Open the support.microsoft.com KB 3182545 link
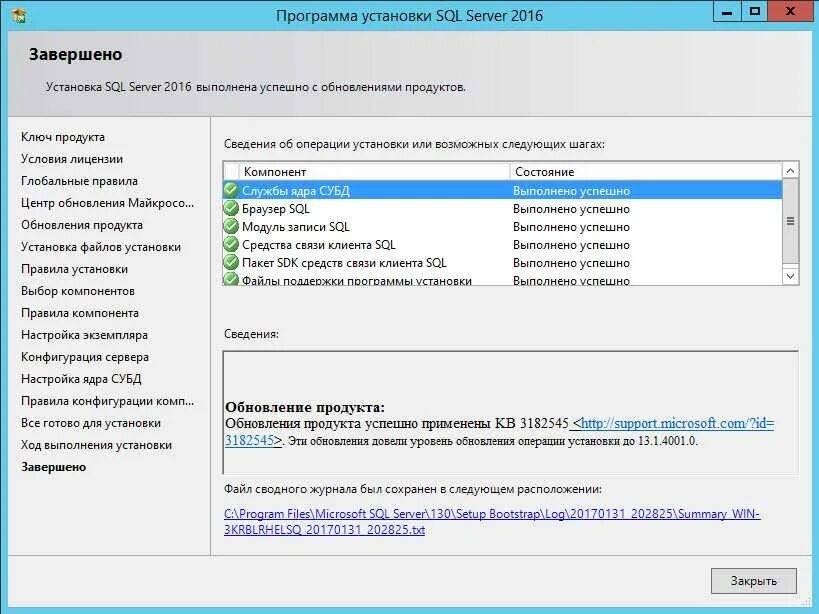 click(x=499, y=432)
